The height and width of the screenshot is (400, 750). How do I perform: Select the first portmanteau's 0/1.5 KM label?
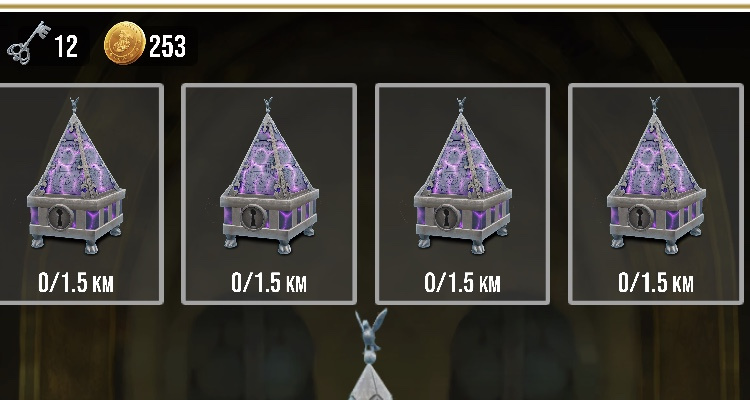(x=76, y=283)
